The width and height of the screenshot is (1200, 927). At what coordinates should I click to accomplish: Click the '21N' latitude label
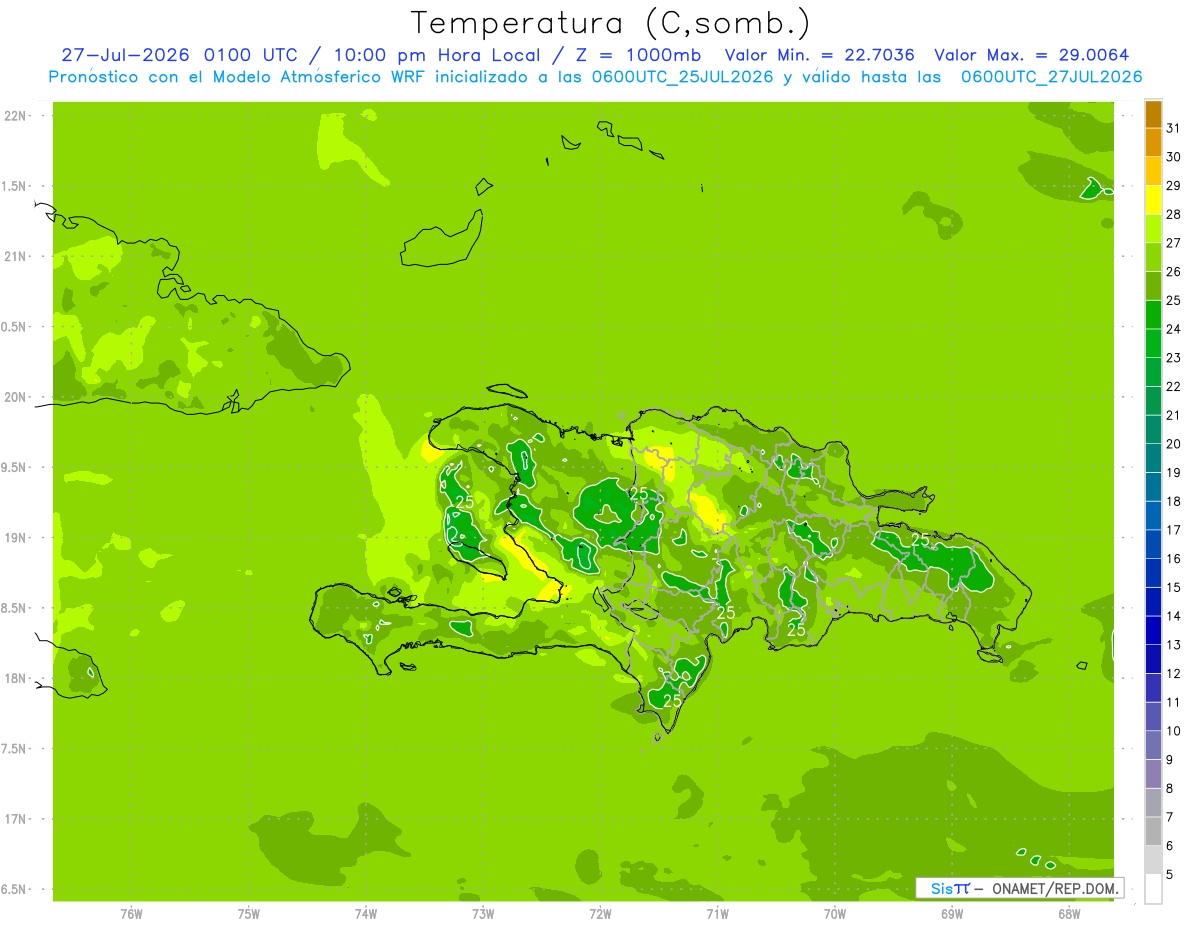click(15, 257)
